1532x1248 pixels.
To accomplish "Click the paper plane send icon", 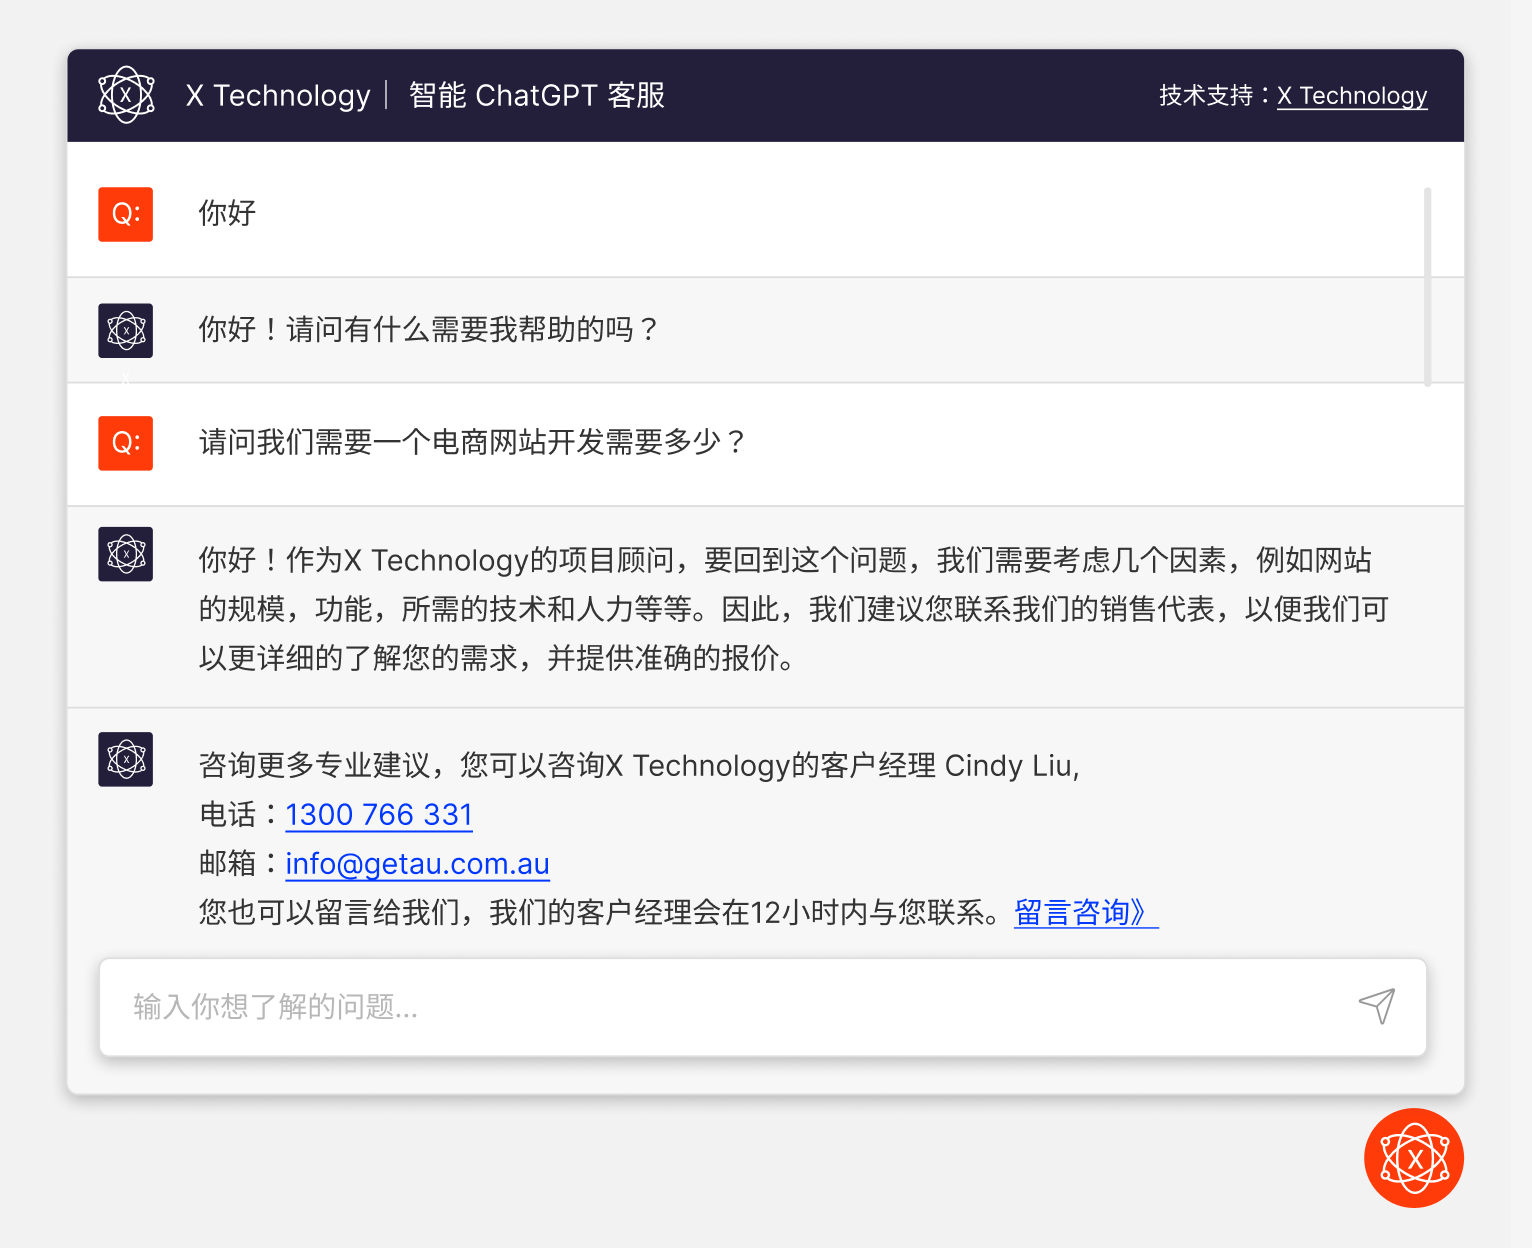I will click(x=1377, y=1006).
